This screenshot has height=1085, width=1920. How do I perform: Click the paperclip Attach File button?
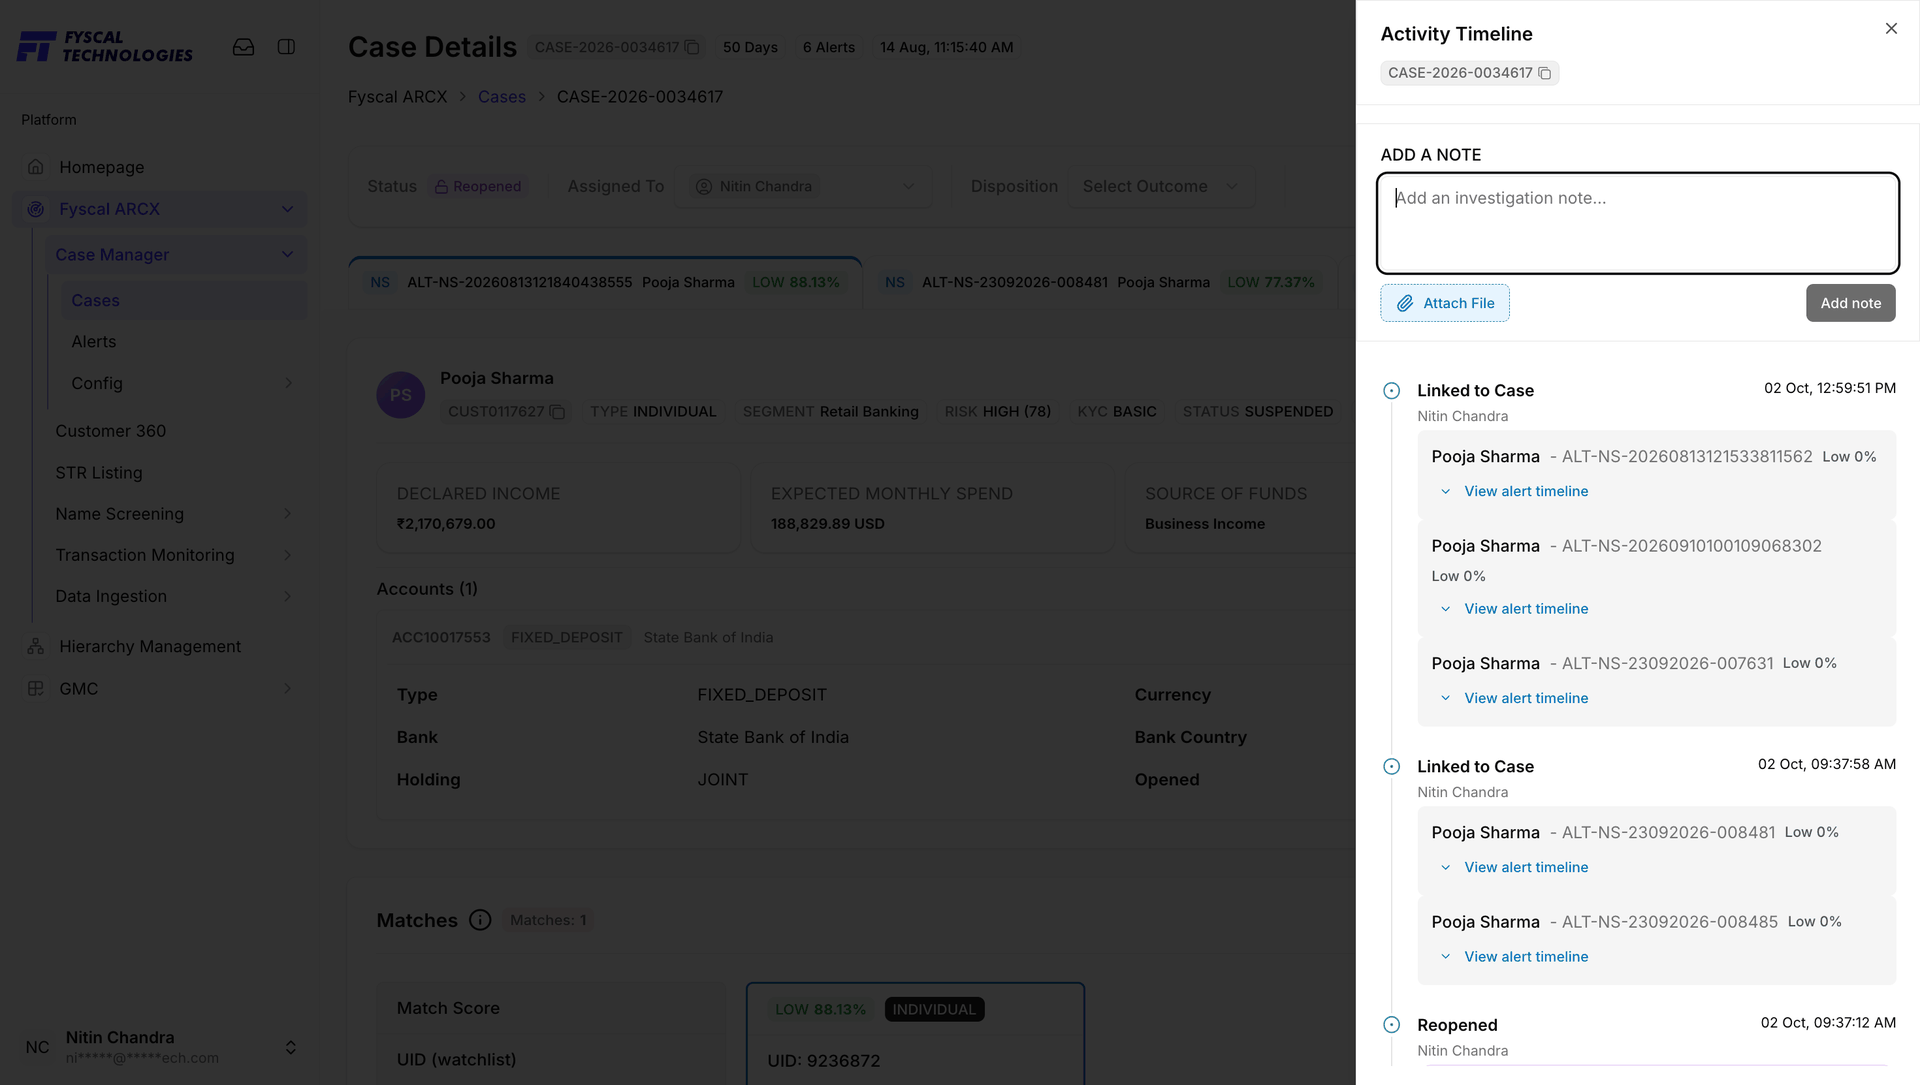pos(1445,303)
